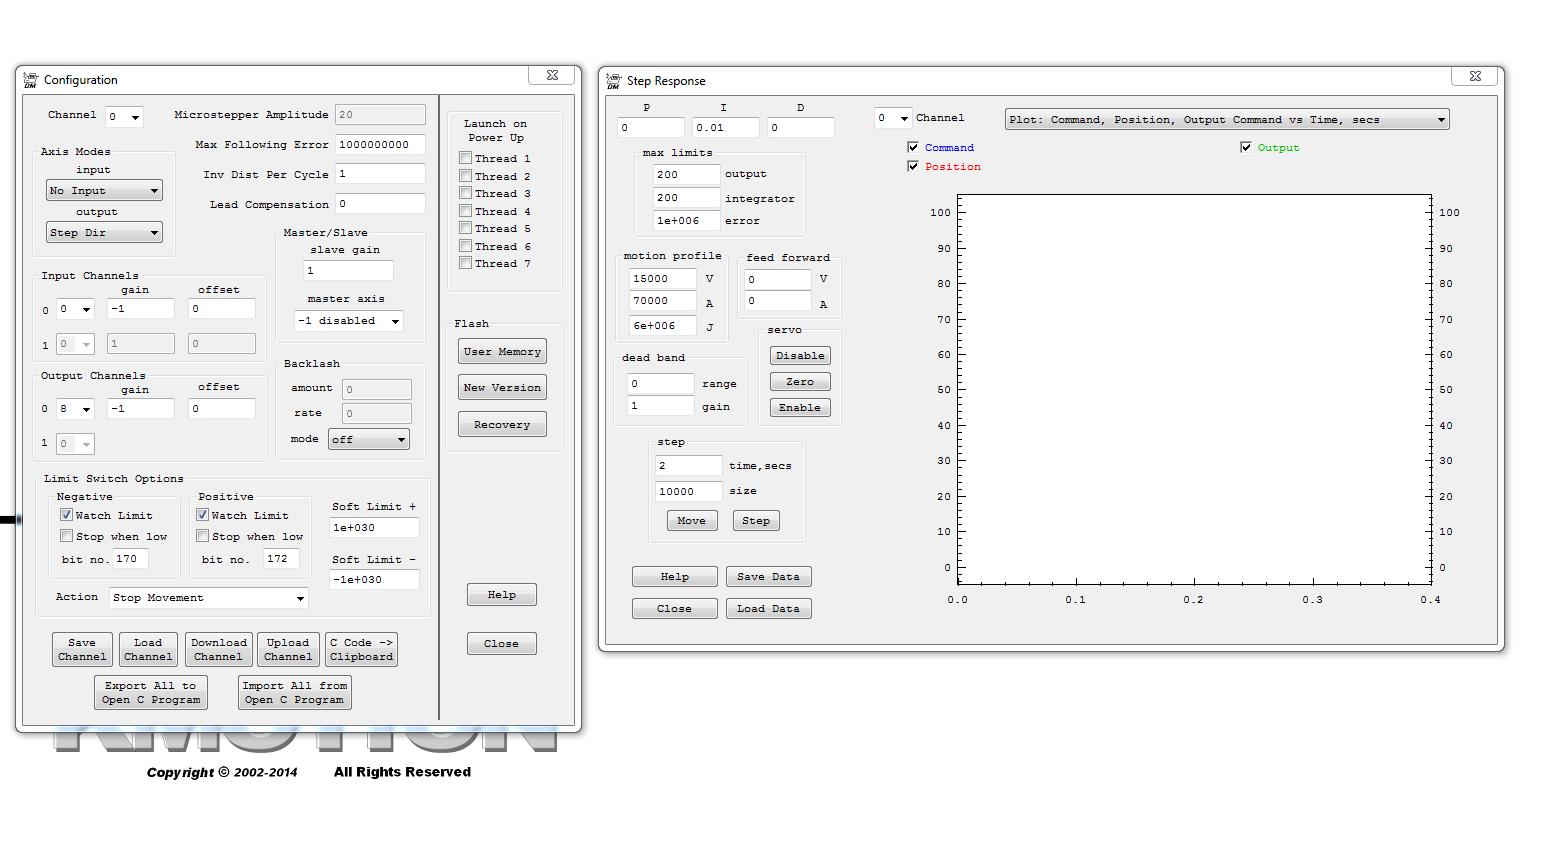Check Positive Stop when low option
Image resolution: width=1548 pixels, height=847 pixels.
click(x=203, y=536)
